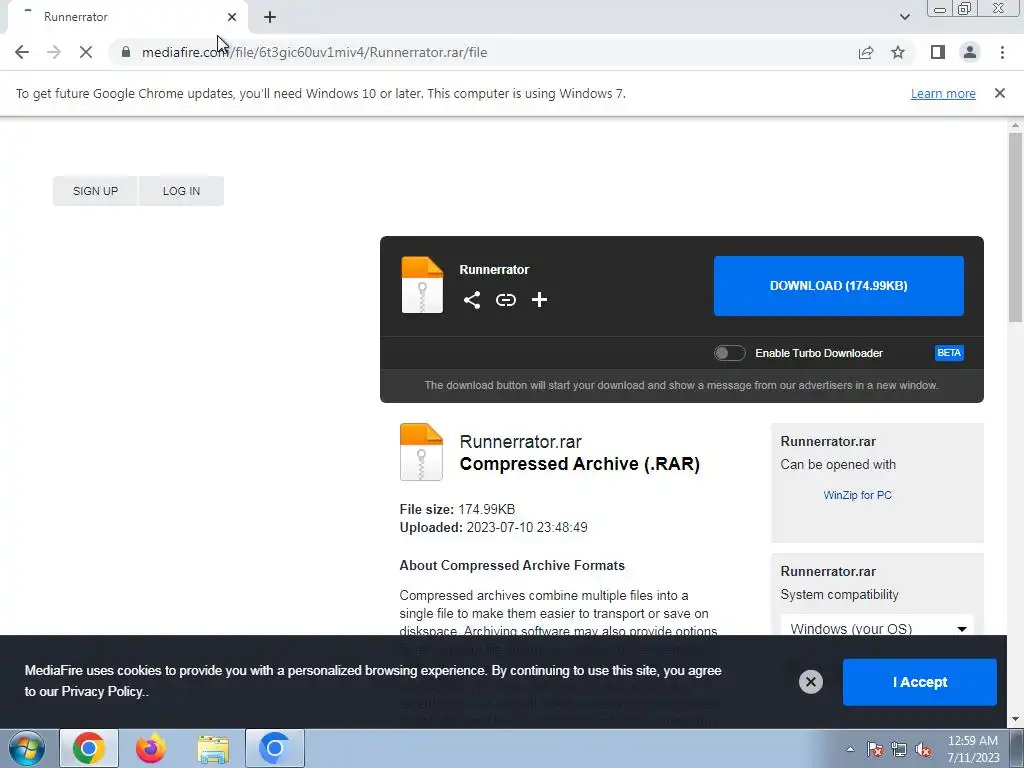Copy link using the chain icon
This screenshot has width=1024, height=768.
click(505, 300)
